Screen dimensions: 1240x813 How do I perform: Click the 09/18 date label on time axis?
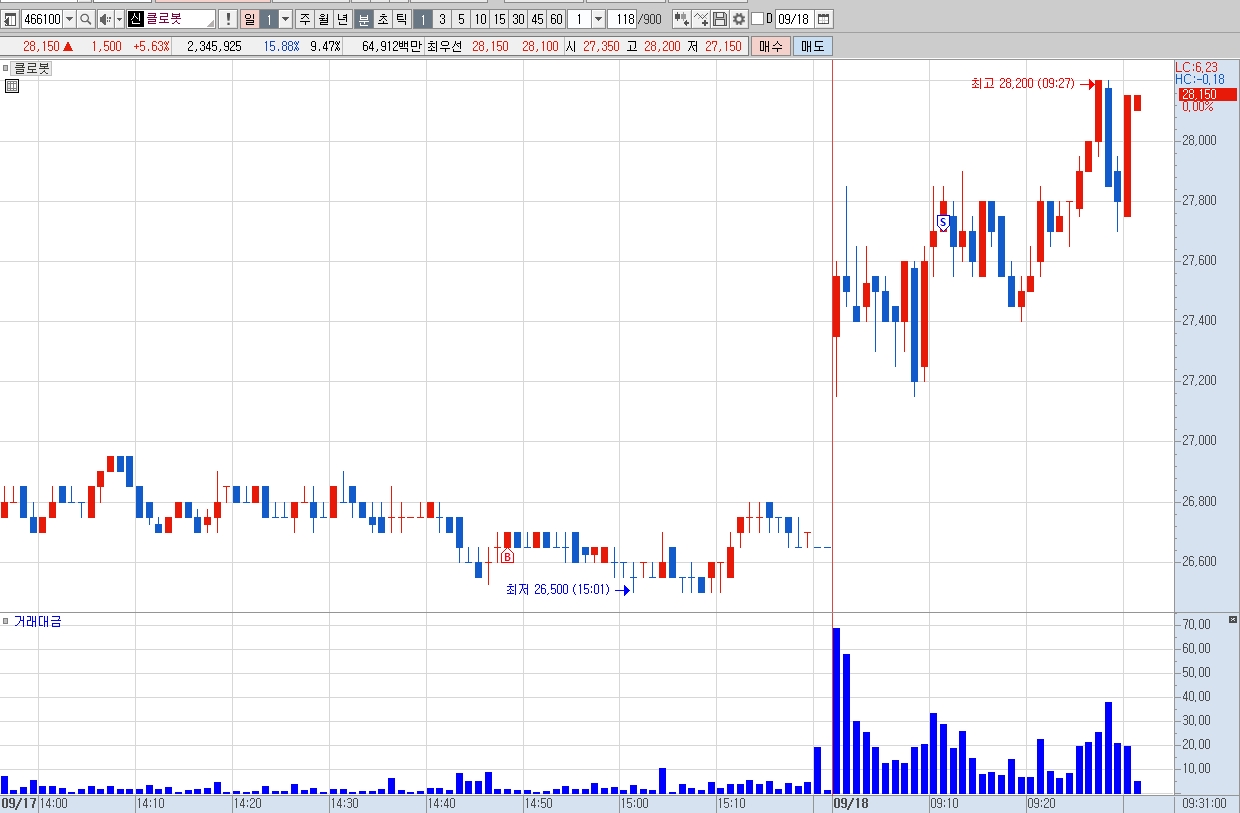point(851,802)
